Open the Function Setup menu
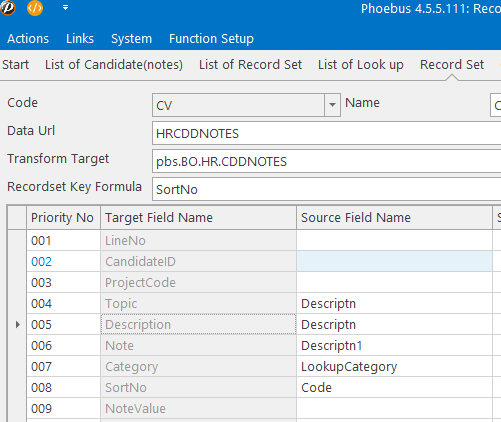501x422 pixels. click(211, 39)
